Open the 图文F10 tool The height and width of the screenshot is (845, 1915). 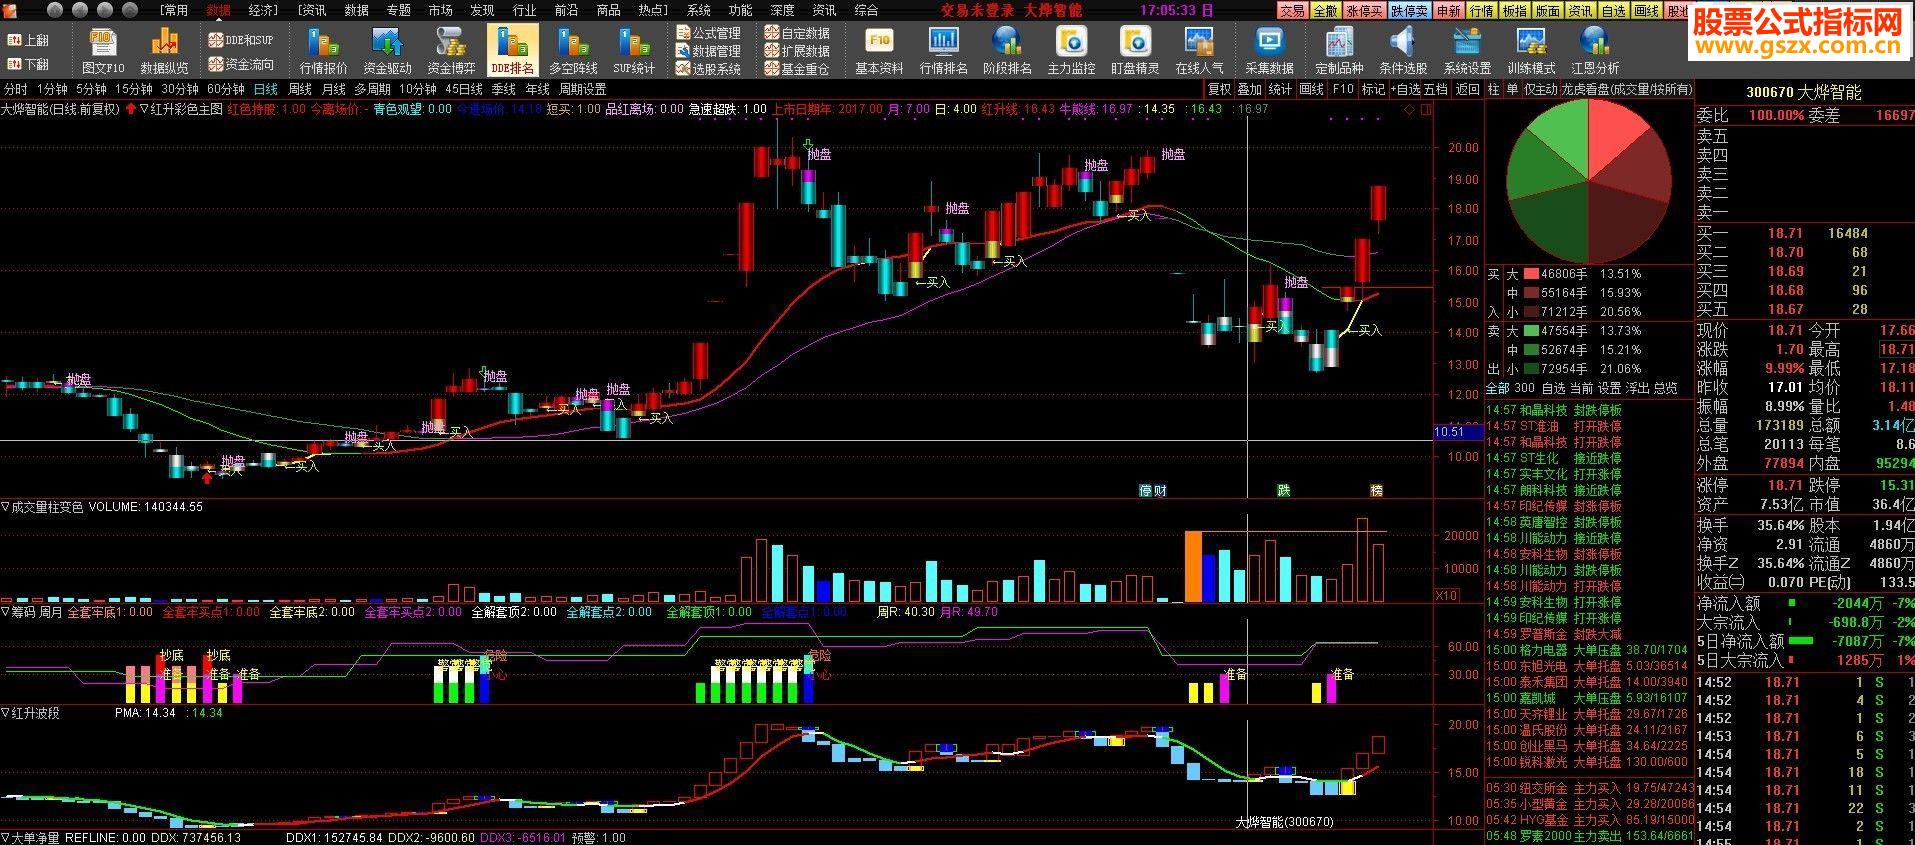[x=103, y=51]
